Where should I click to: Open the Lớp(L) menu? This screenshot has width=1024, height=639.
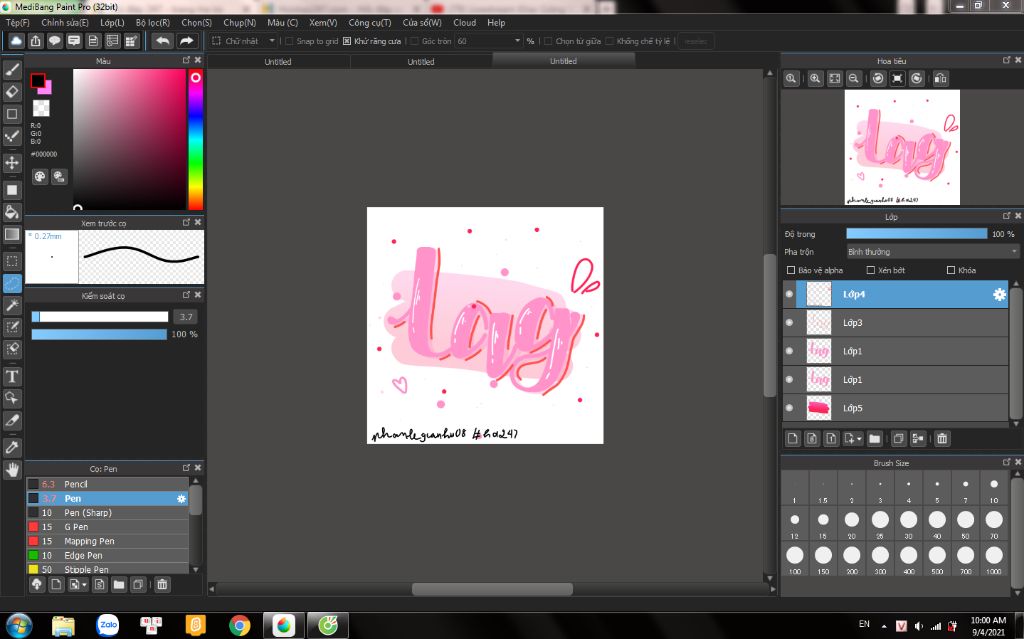pos(112,22)
